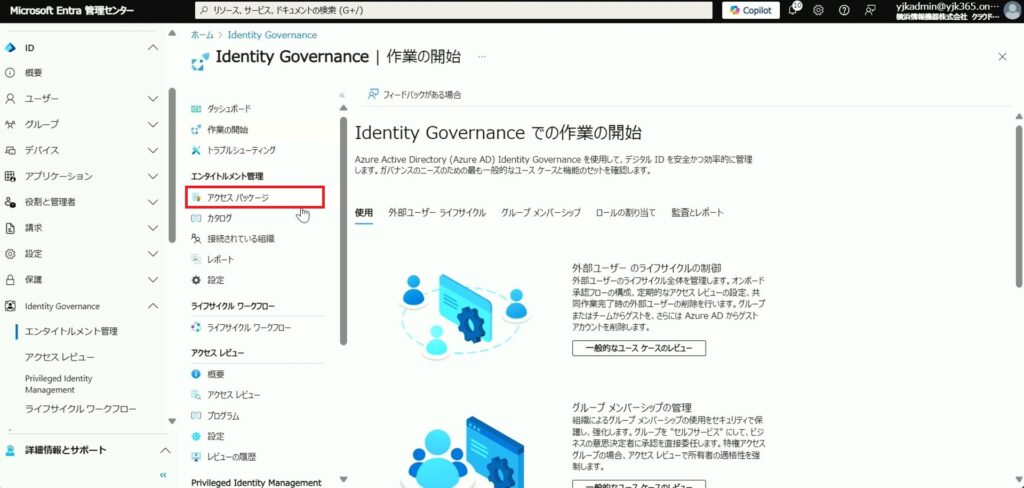1024x488 pixels.
Task: Click the 保護 lock icon
Action: (10, 280)
